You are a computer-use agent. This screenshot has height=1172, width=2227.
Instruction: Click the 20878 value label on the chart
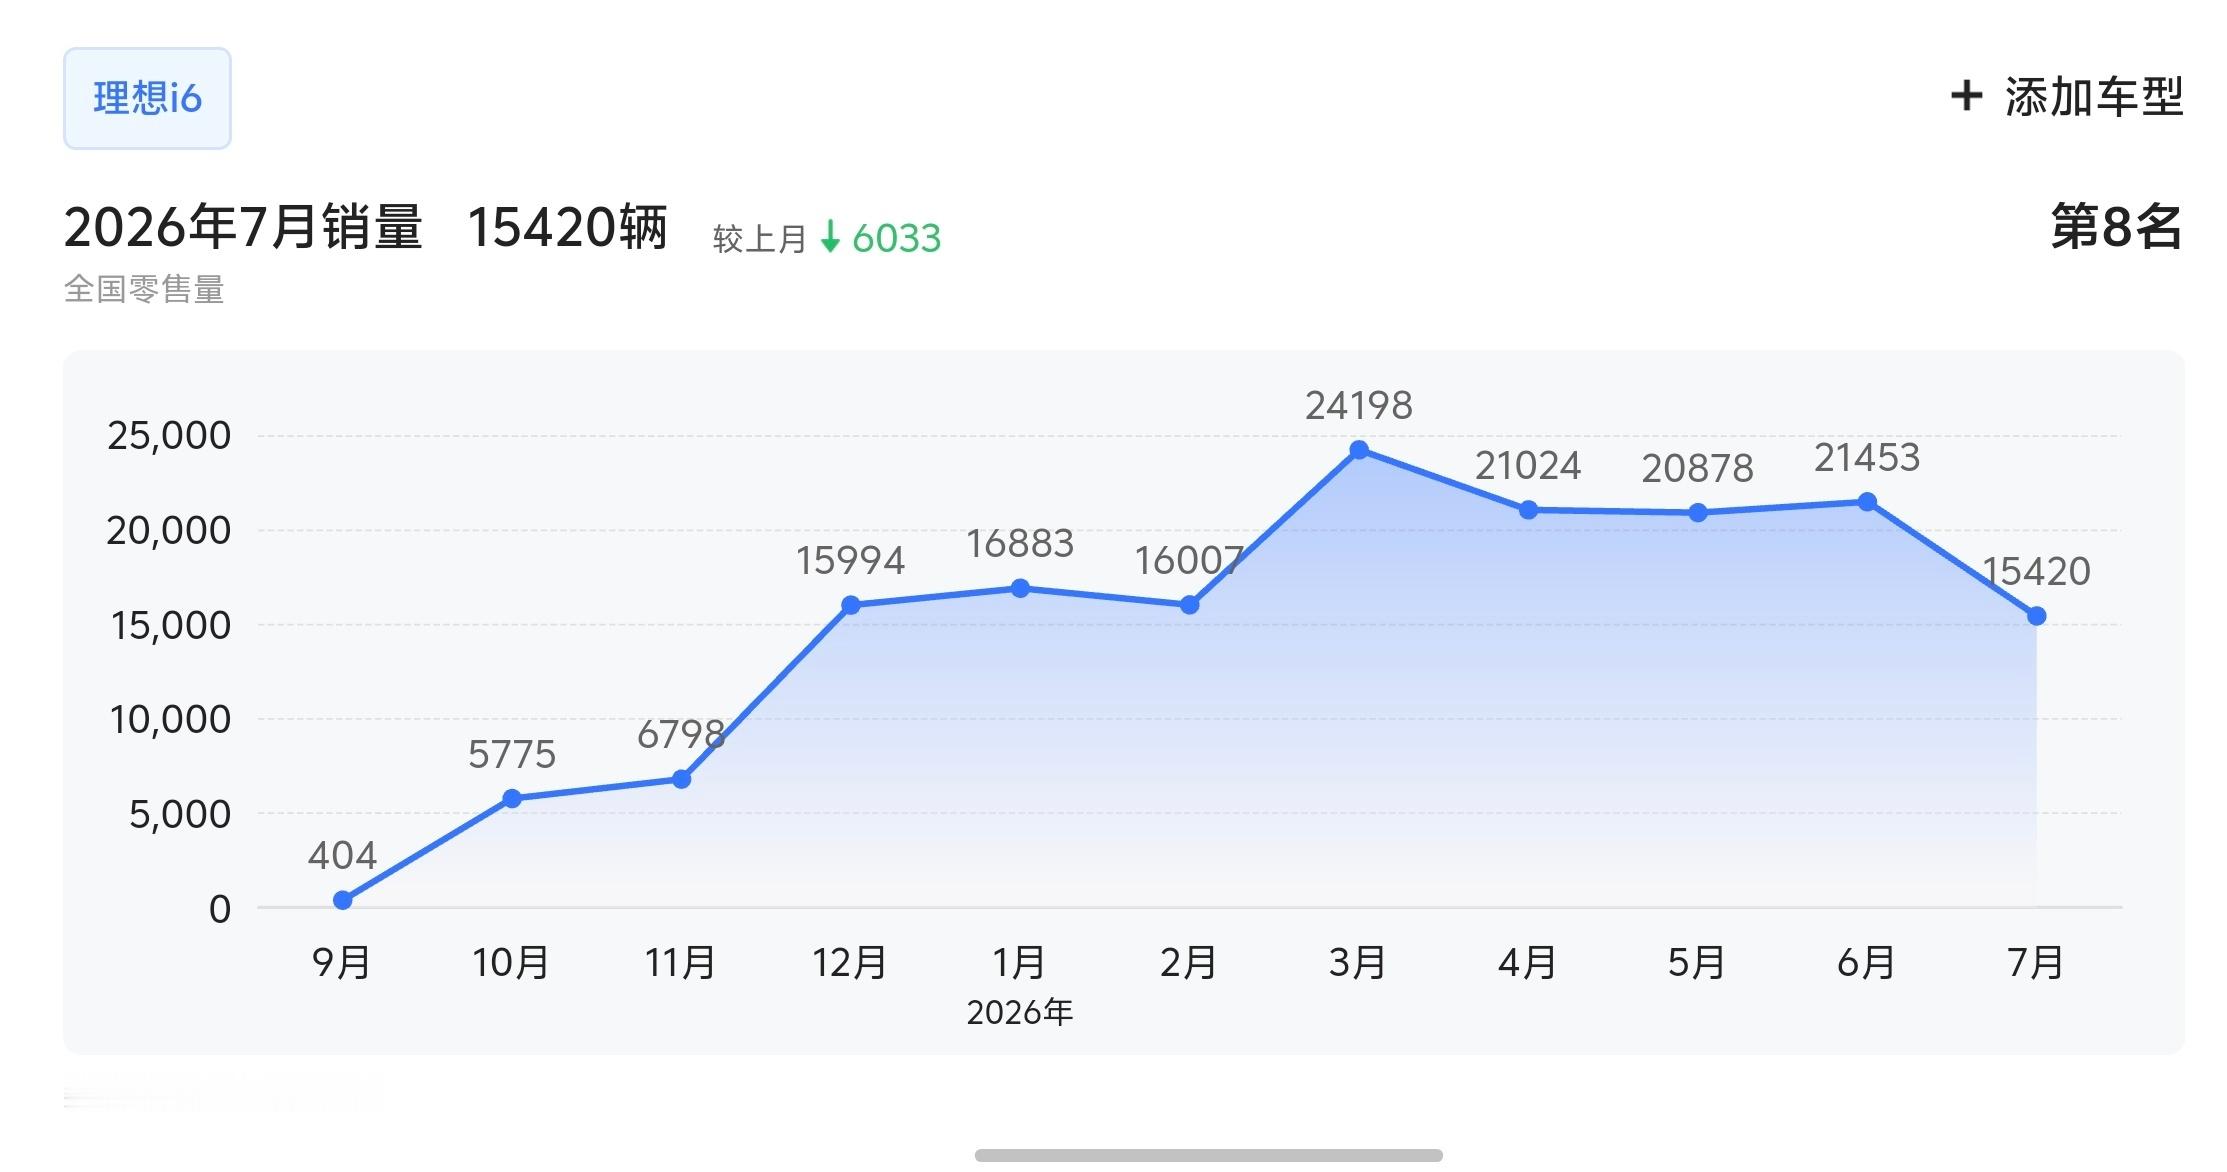[x=1698, y=468]
